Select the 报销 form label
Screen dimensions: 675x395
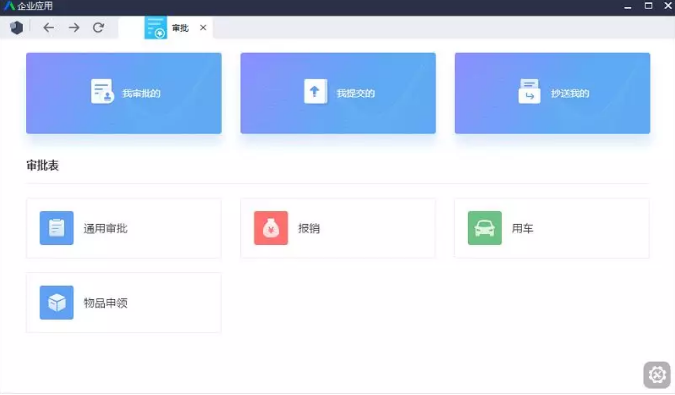click(309, 228)
